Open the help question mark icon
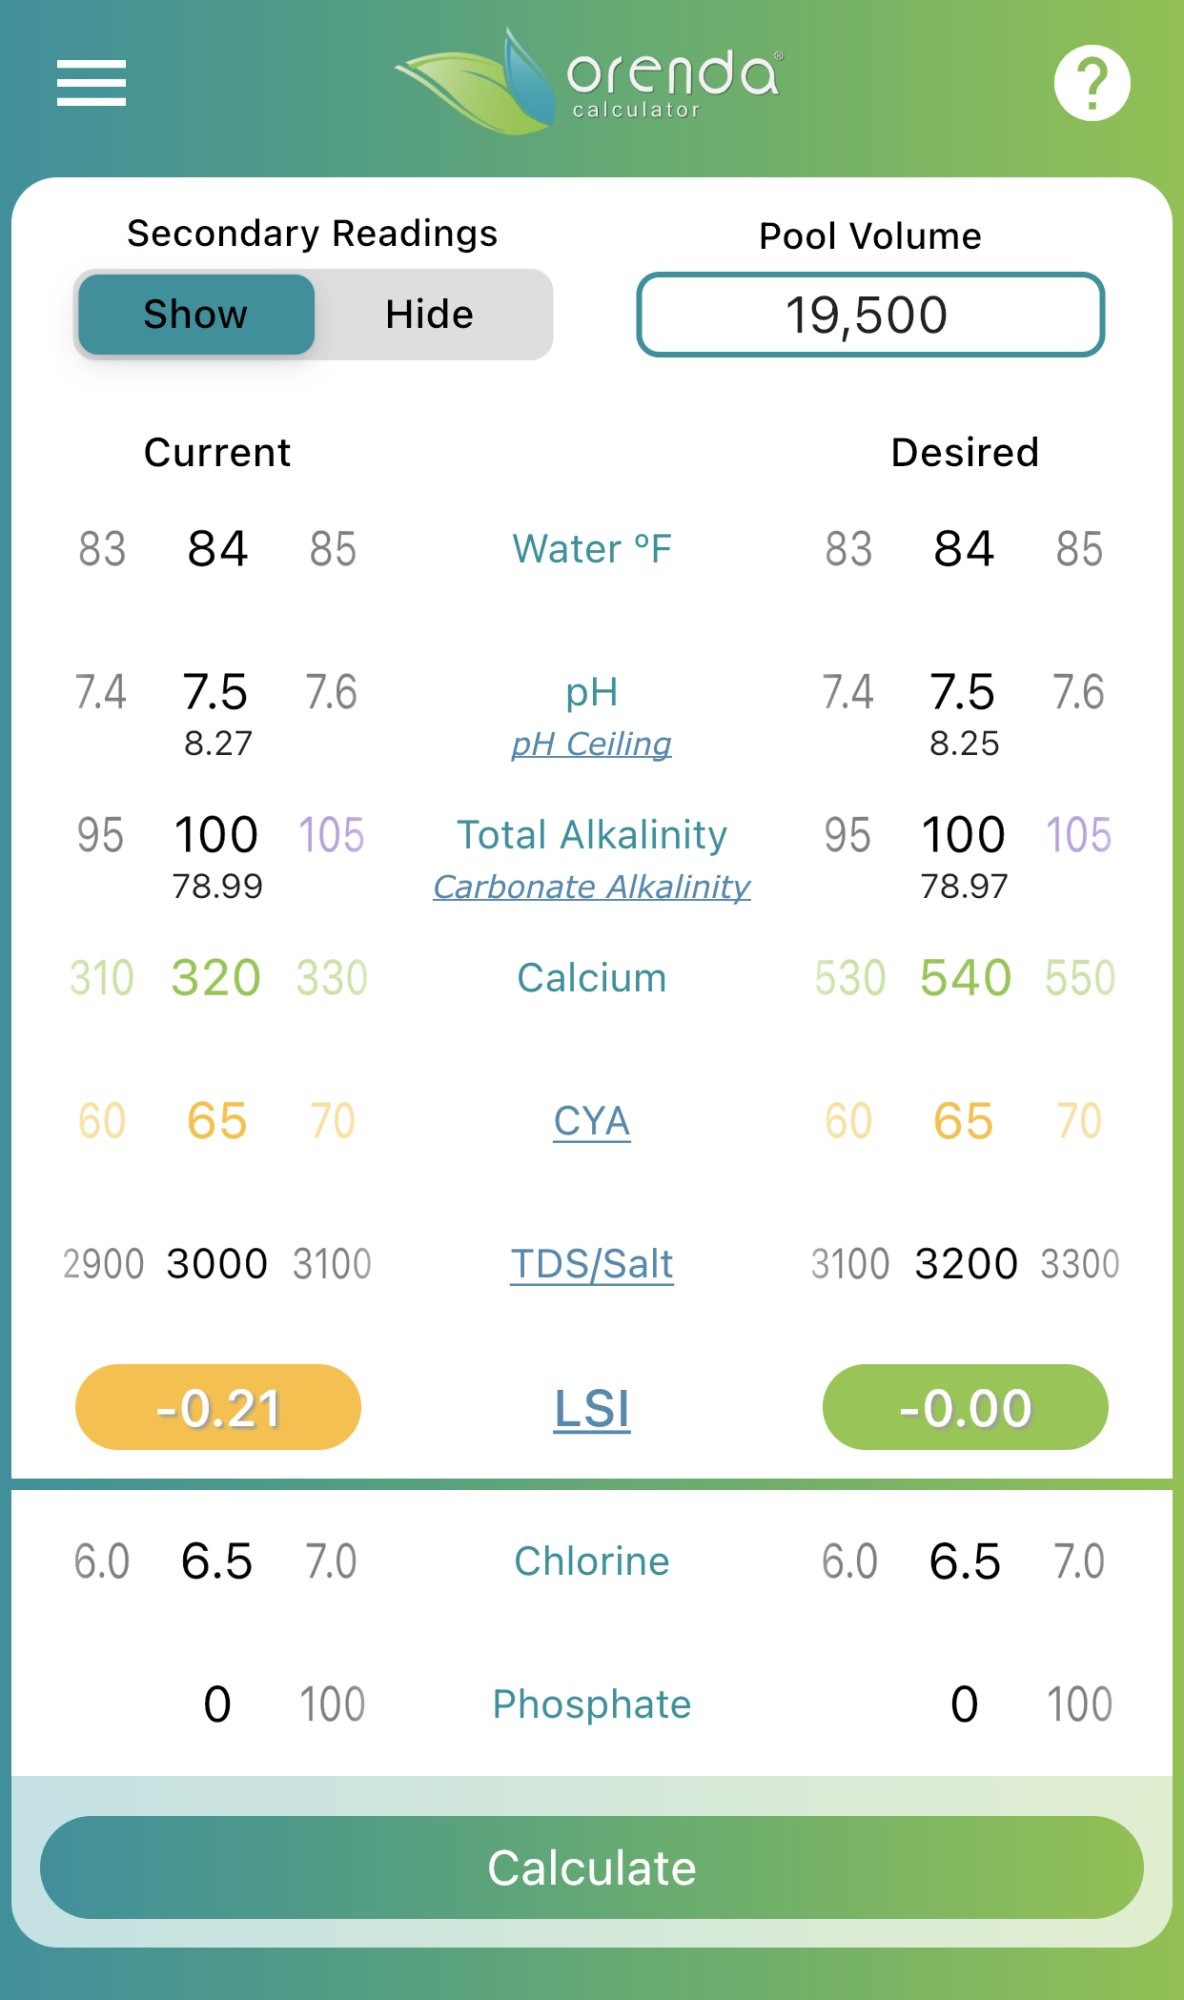 click(1092, 83)
